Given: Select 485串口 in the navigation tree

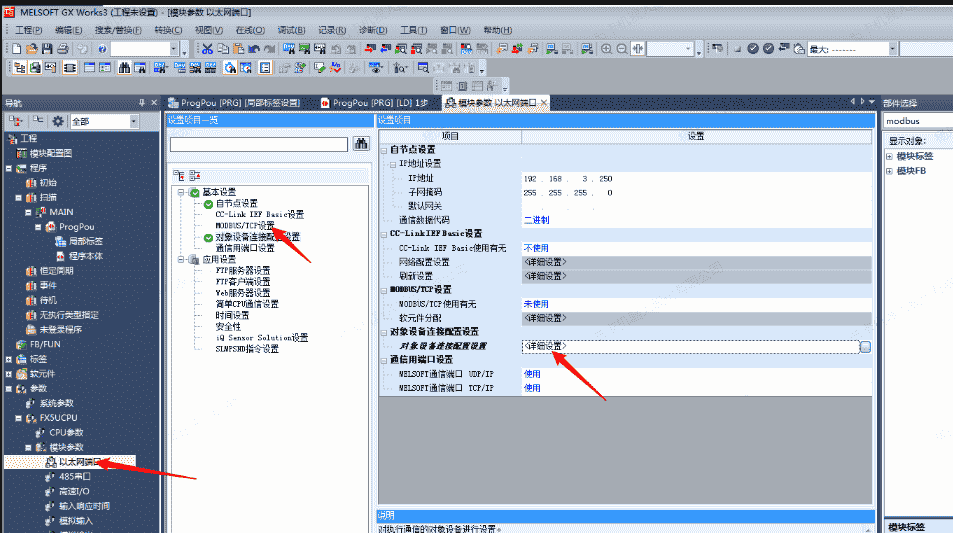Looking at the screenshot, I should (x=75, y=477).
